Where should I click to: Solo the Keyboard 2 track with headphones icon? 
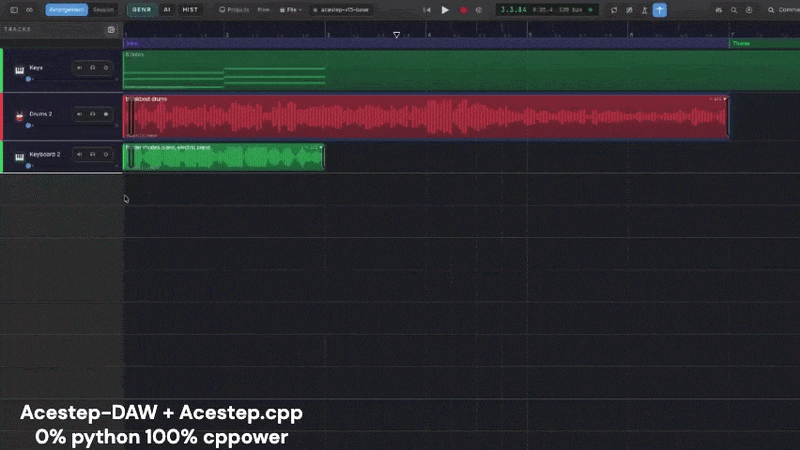tap(92, 154)
